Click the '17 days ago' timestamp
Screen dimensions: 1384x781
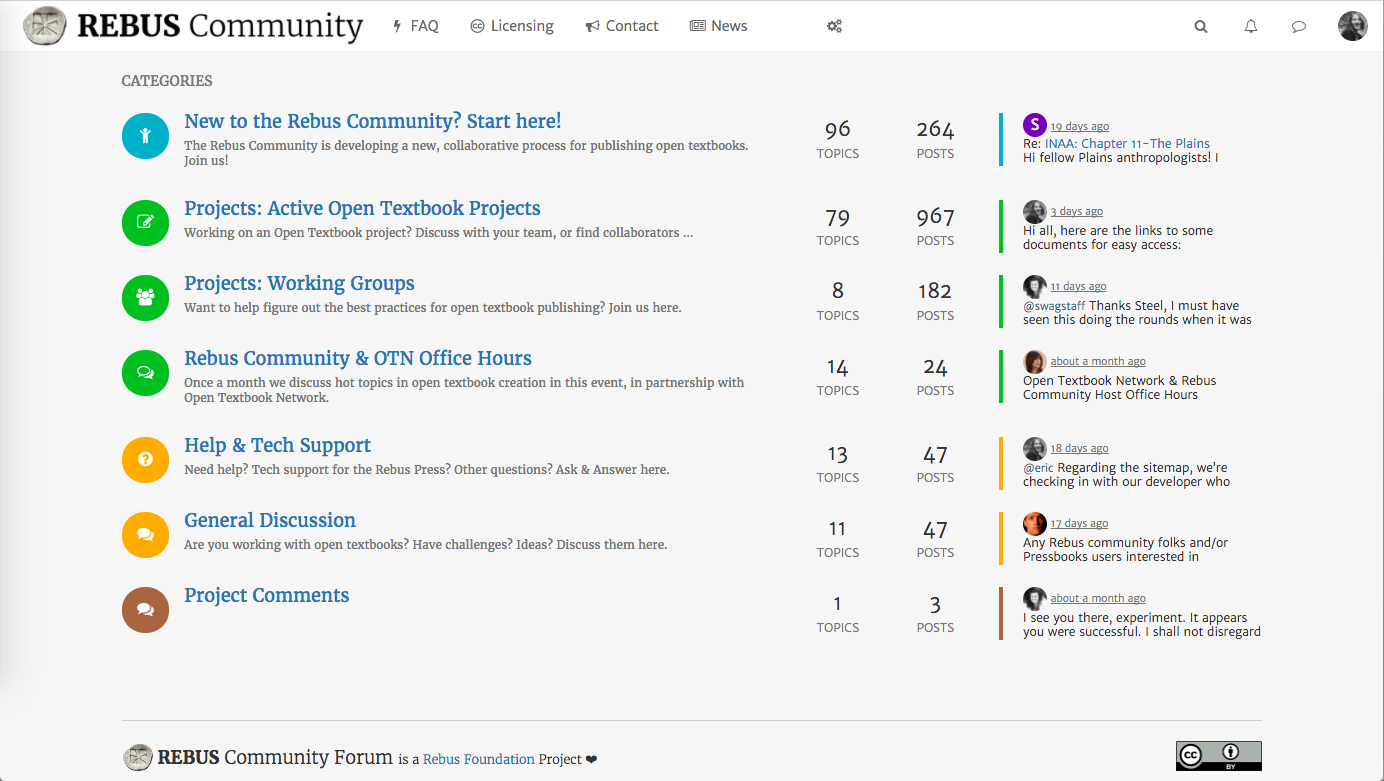pos(1079,524)
